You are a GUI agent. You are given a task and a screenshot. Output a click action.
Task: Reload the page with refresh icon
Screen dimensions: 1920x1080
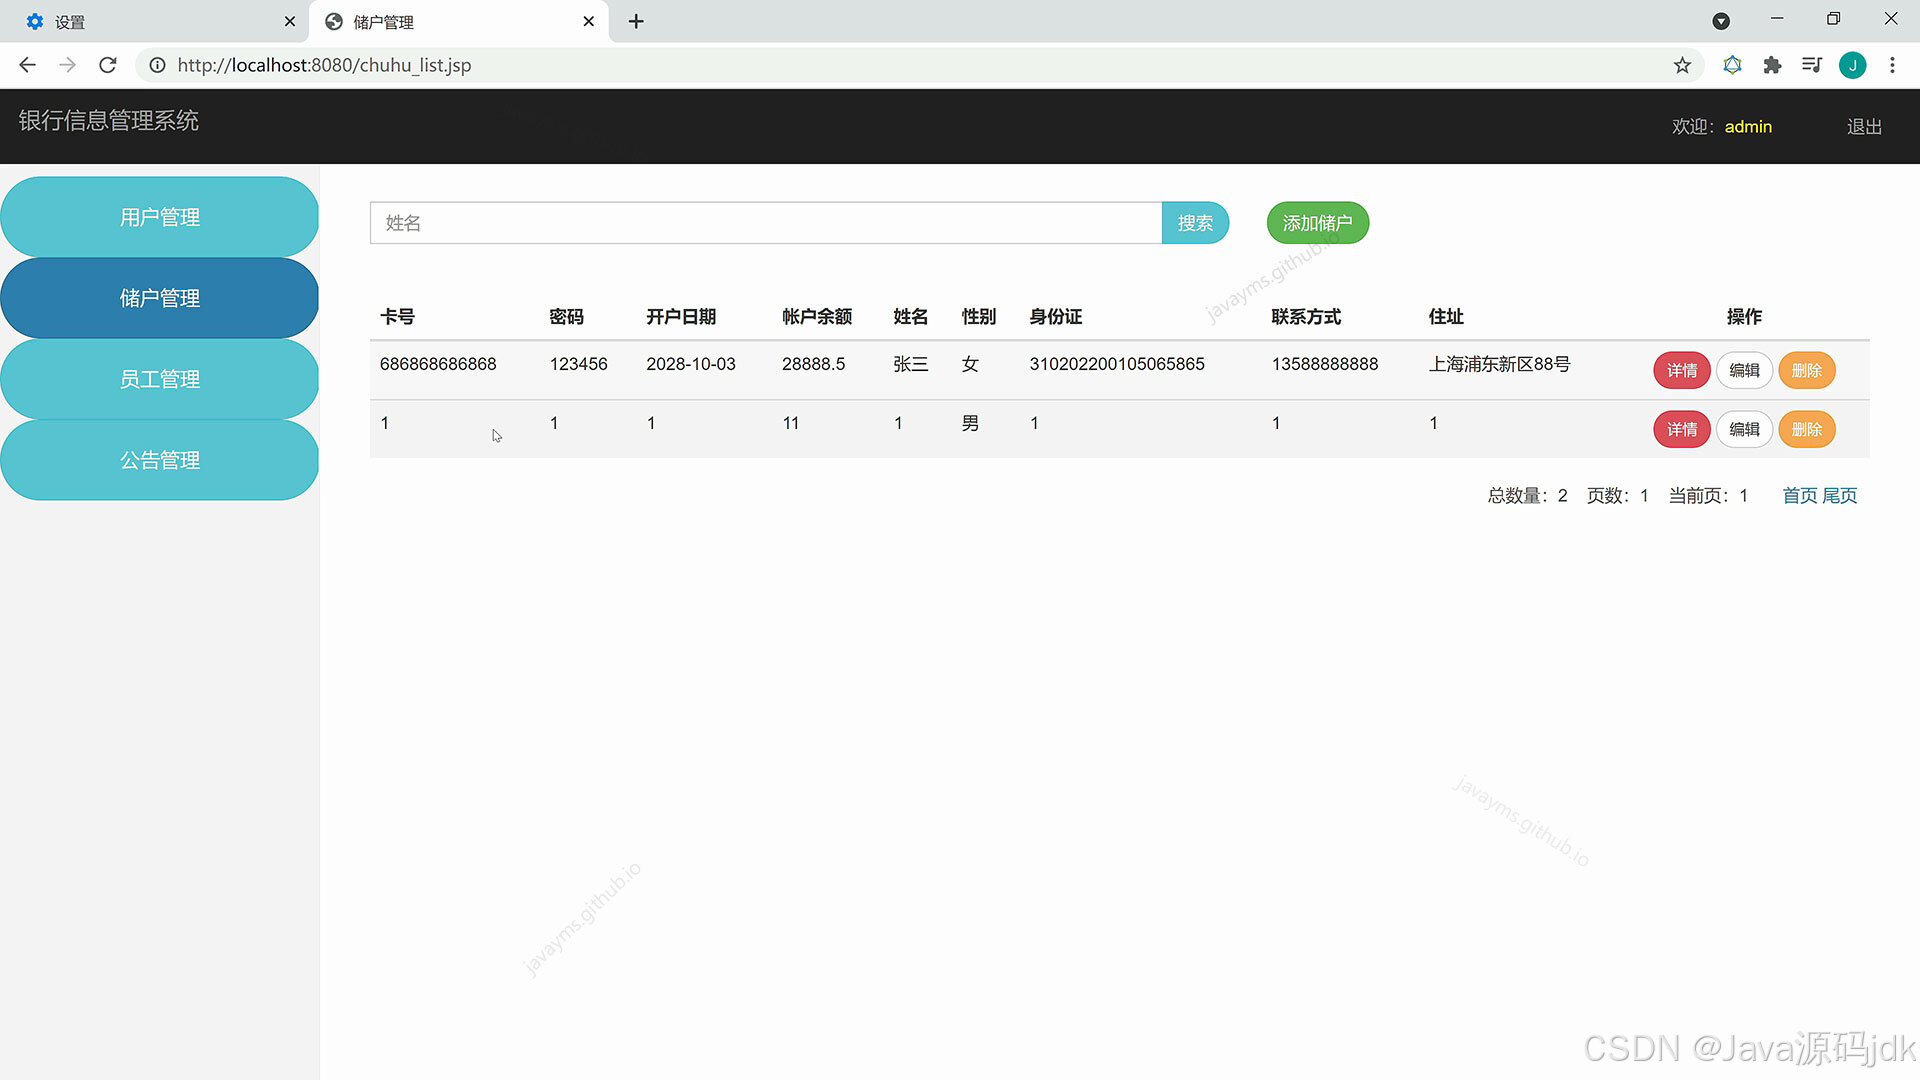click(x=108, y=65)
